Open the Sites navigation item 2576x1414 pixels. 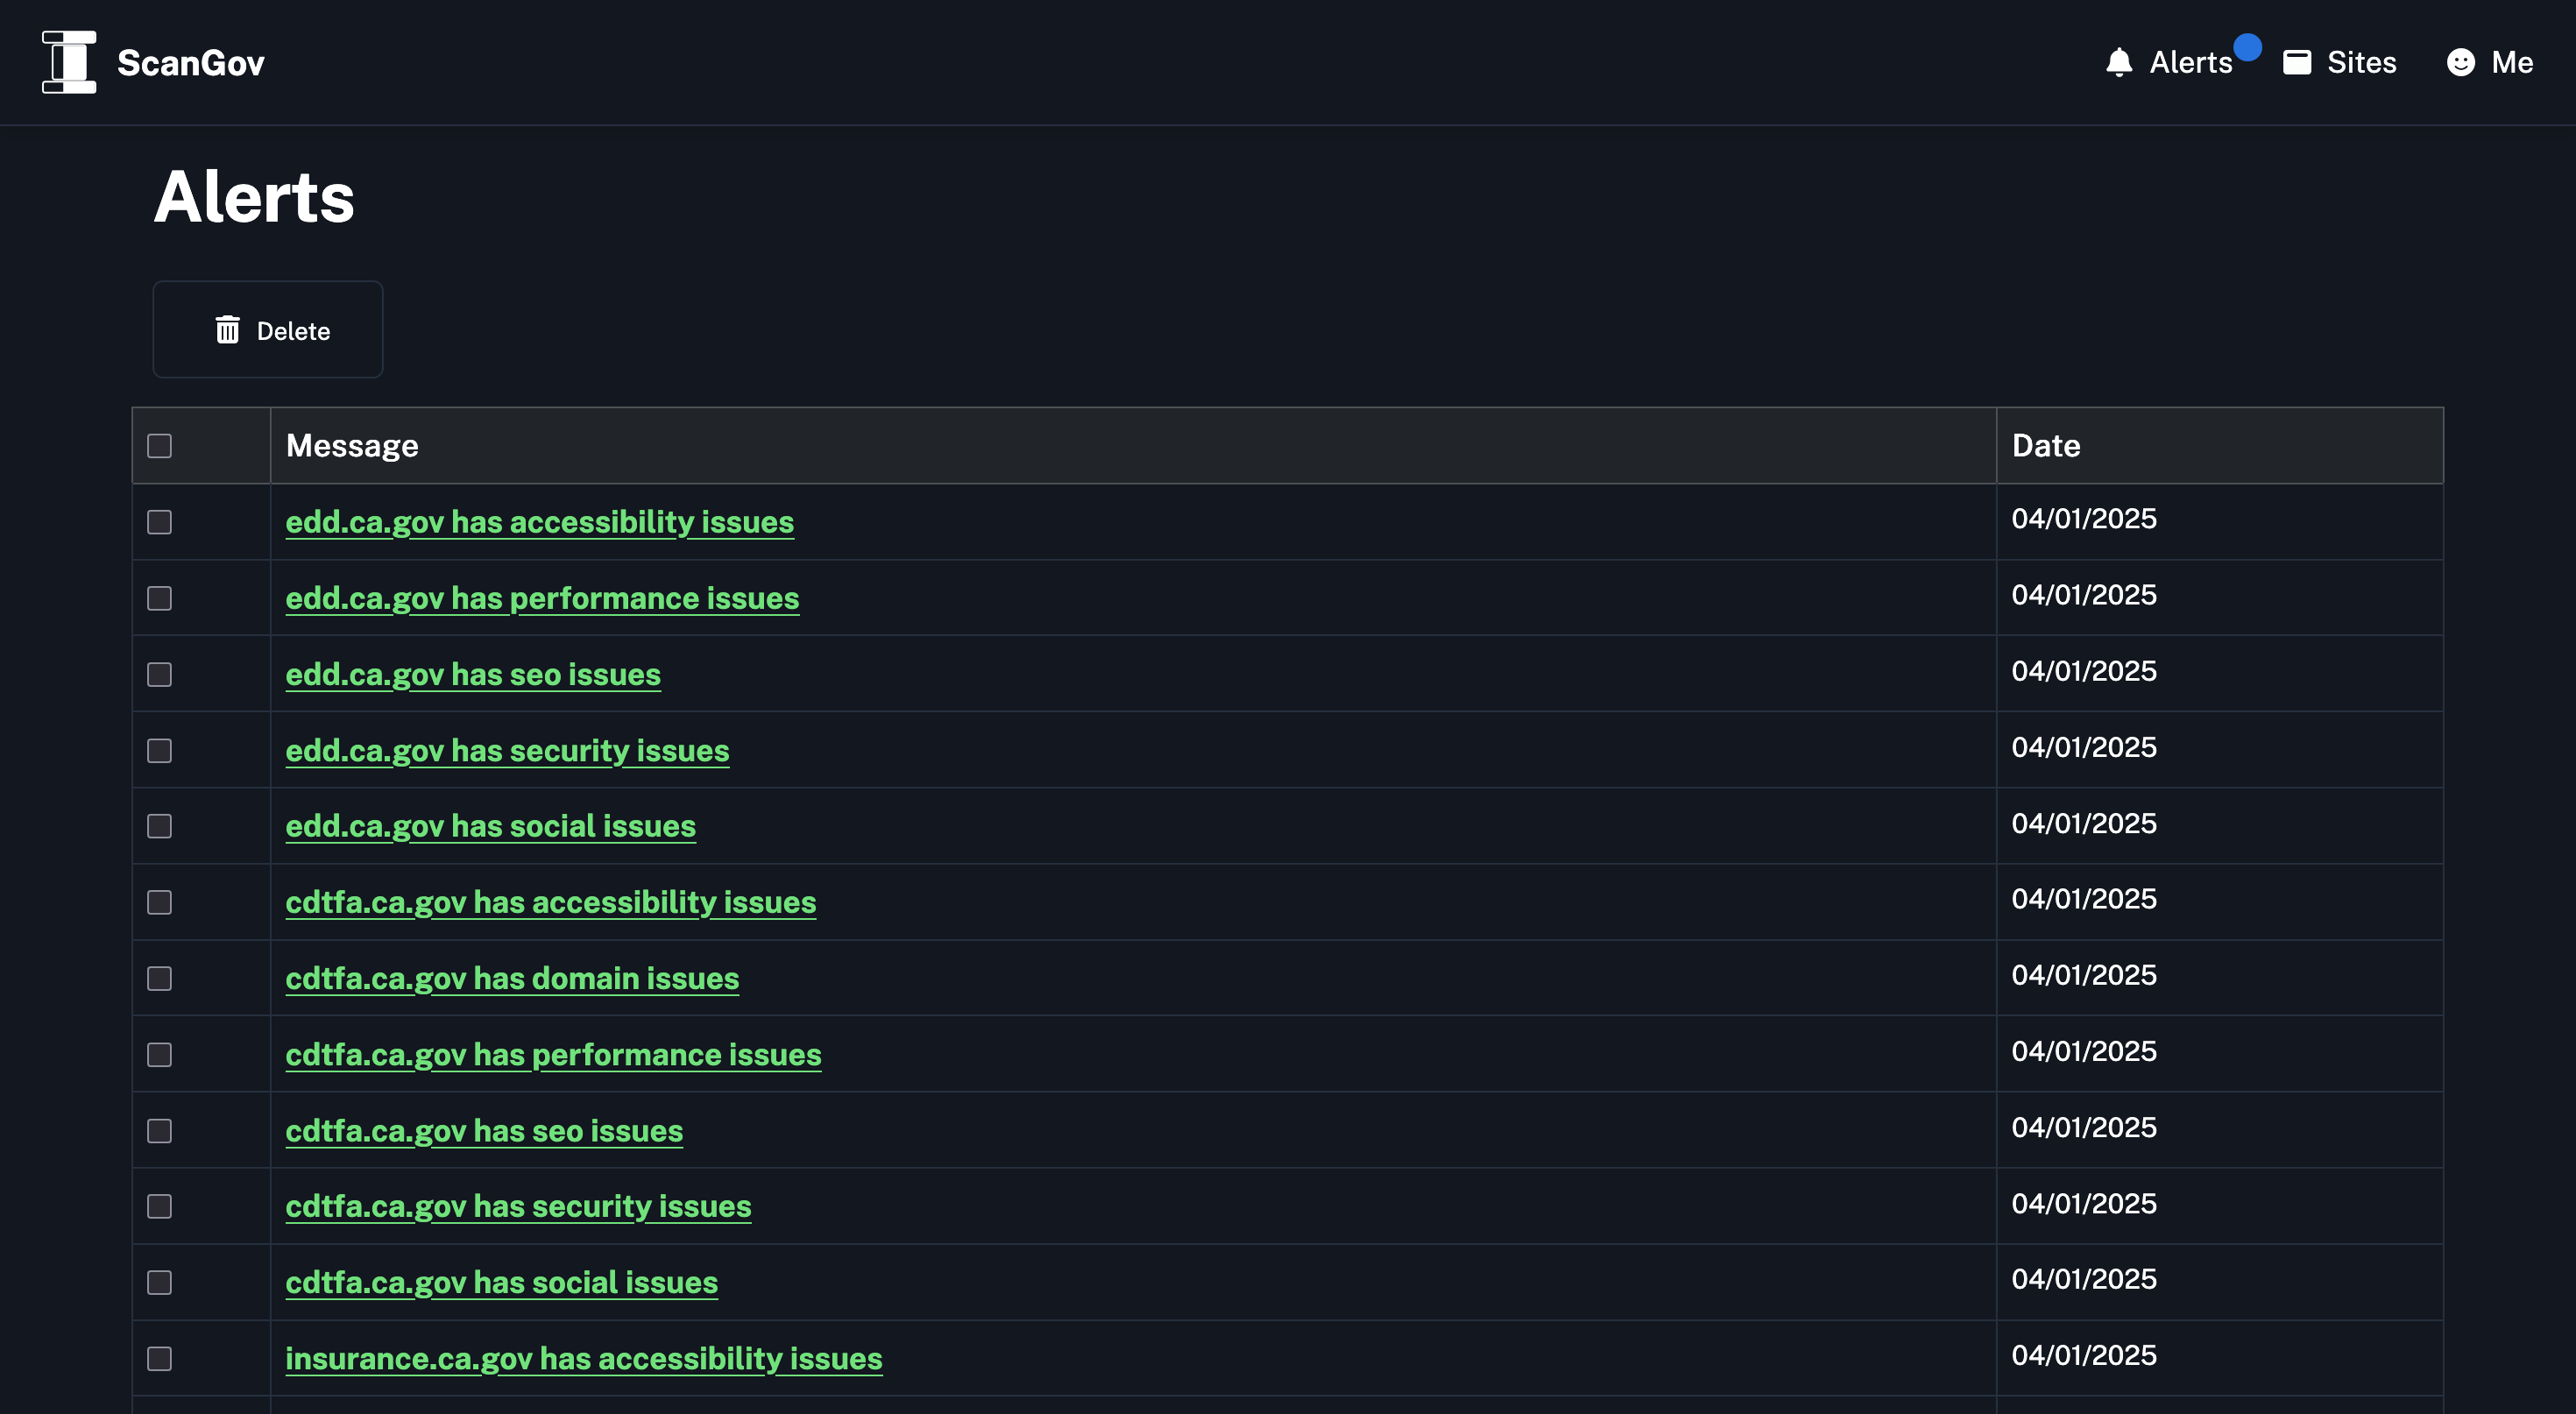[2339, 62]
